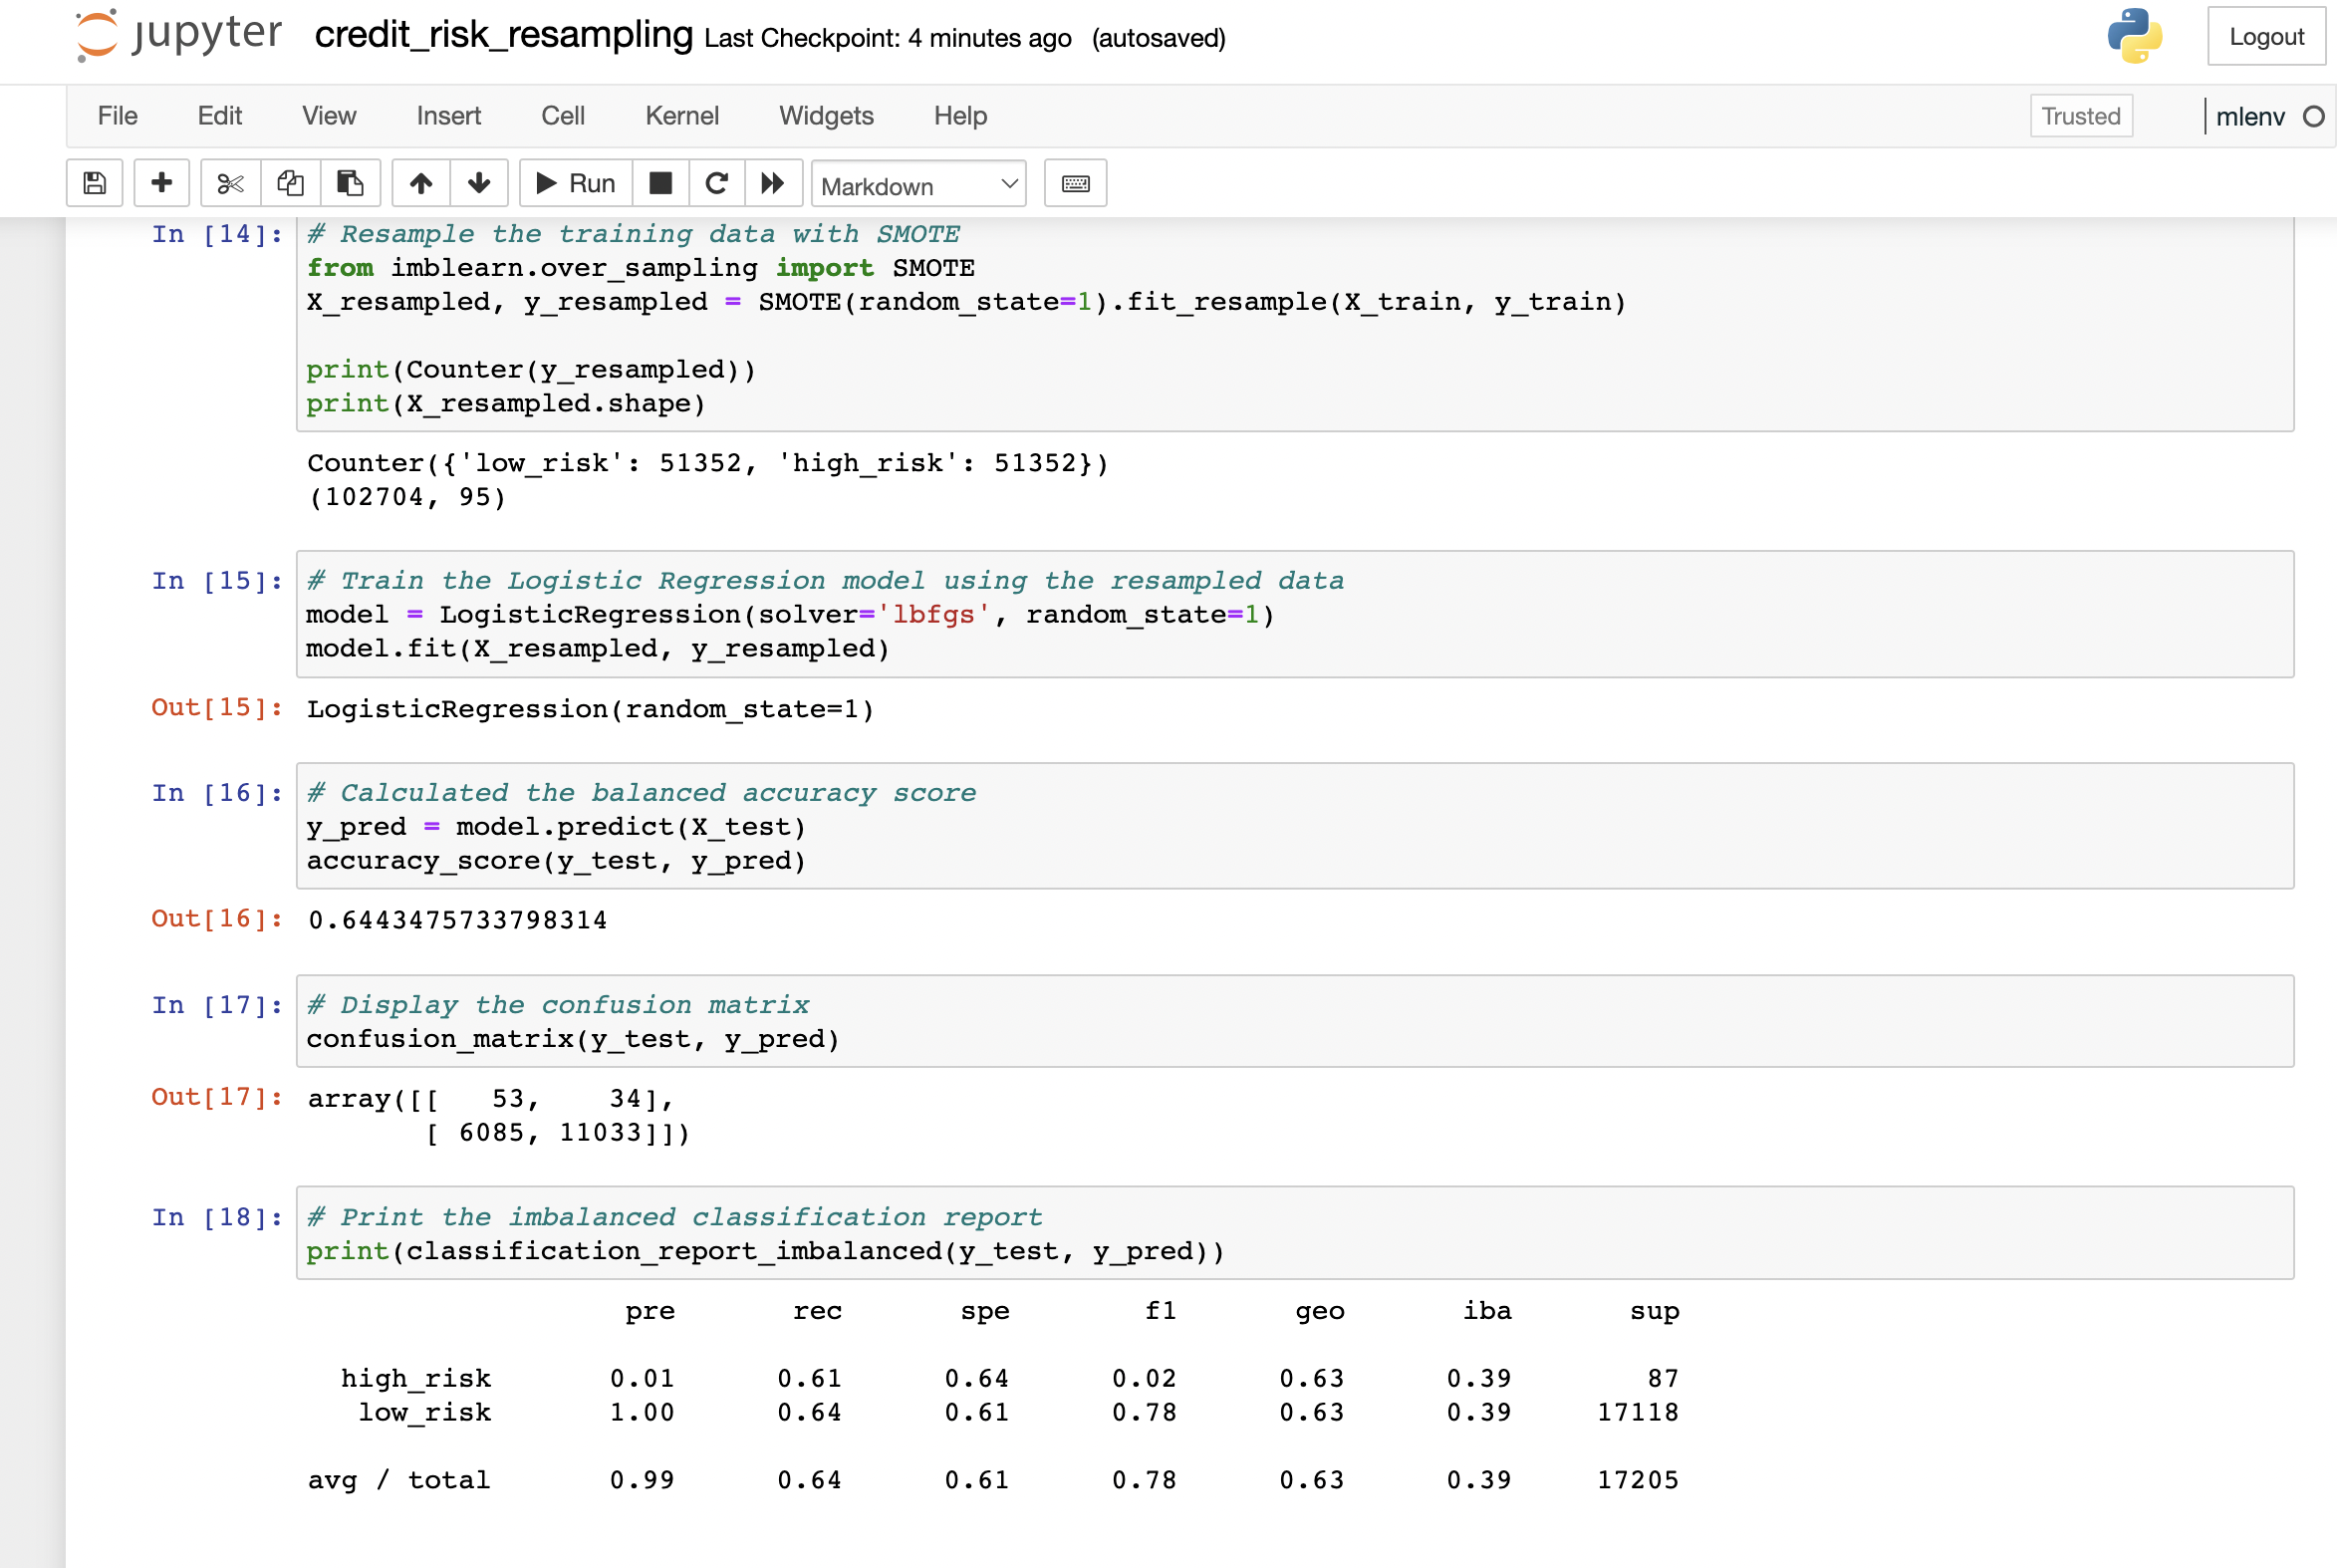This screenshot has width=2337, height=1568.
Task: Open the Insert menu
Action: click(448, 116)
